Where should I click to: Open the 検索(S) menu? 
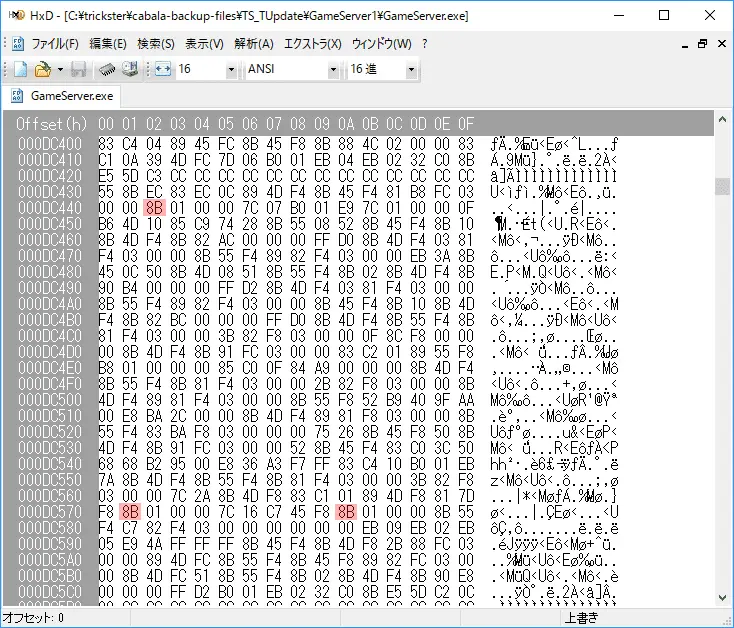[x=155, y=44]
